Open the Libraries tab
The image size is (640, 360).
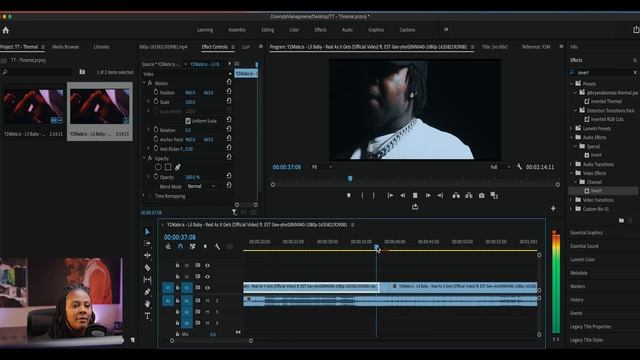tap(101, 47)
